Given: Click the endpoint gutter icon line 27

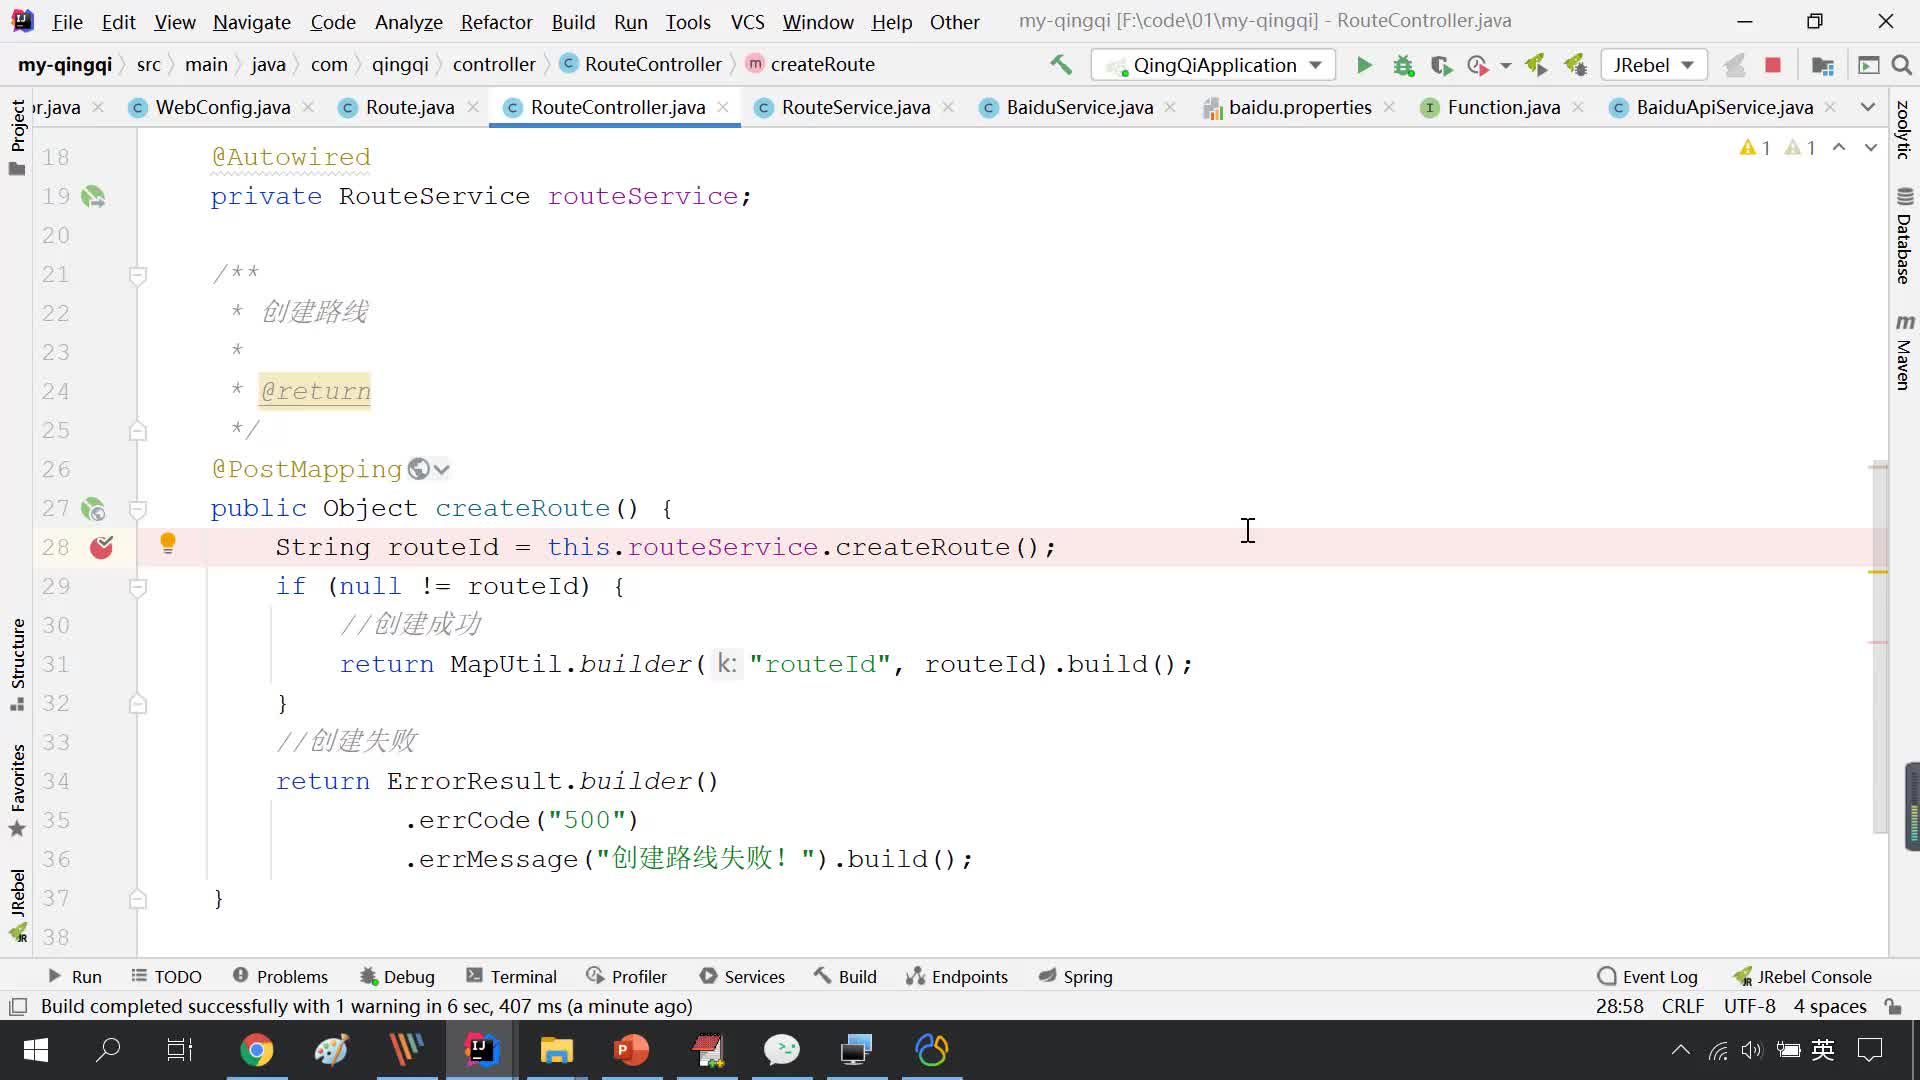Looking at the screenshot, I should pos(93,509).
